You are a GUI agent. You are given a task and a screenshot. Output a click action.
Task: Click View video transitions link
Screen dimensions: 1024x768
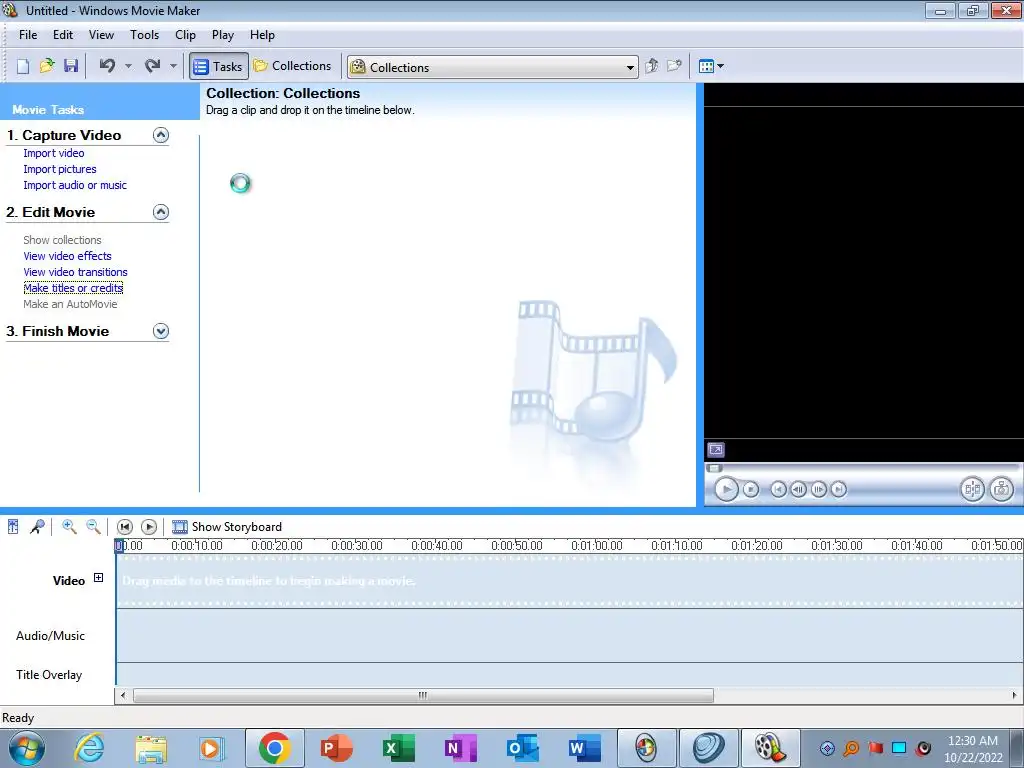point(76,272)
